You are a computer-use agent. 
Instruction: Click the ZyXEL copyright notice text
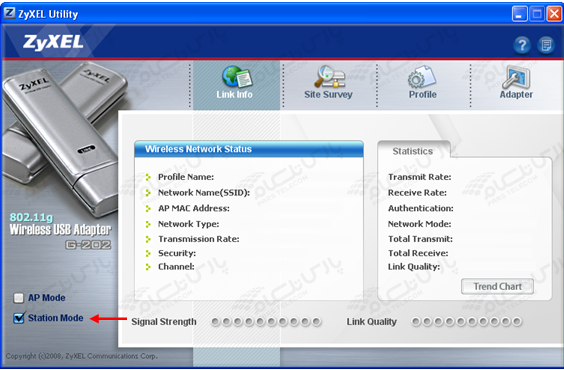82,356
